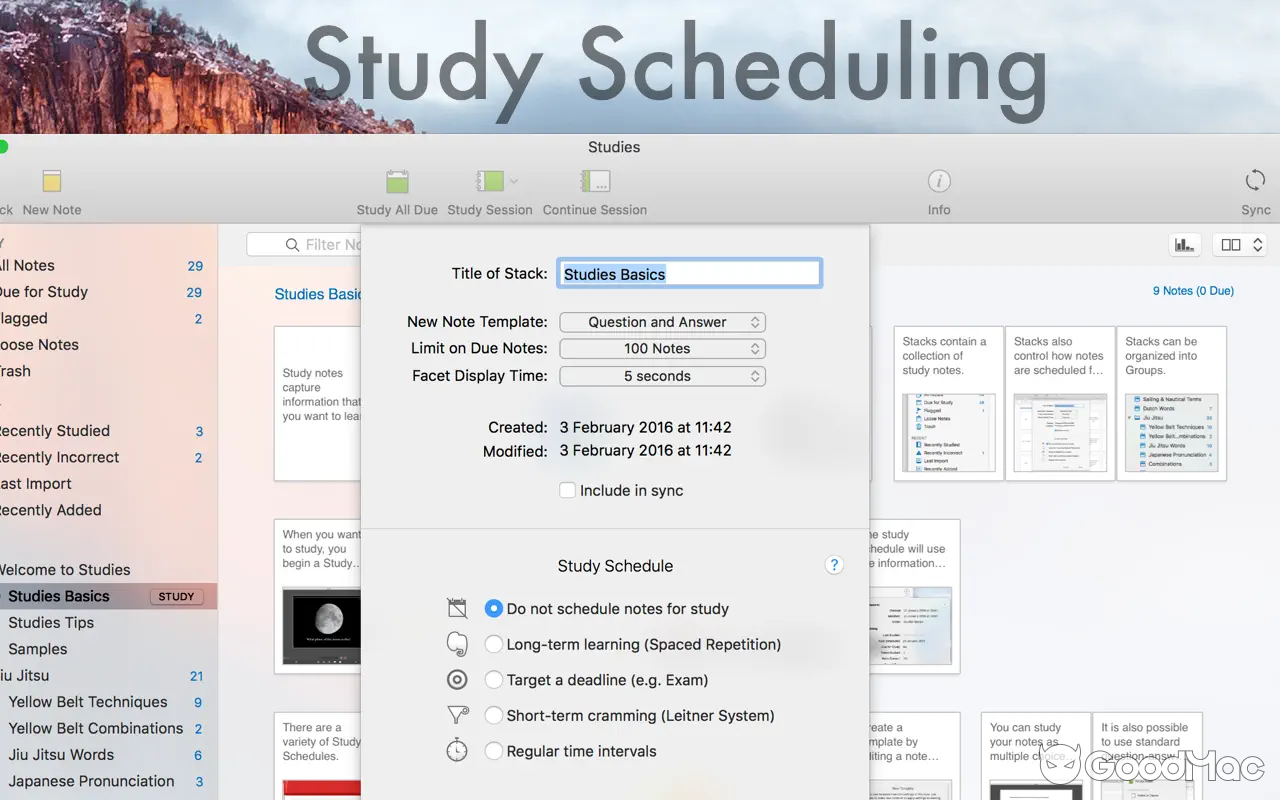Select Long-term learning (Spaced Repetition)
The height and width of the screenshot is (800, 1280).
(494, 644)
